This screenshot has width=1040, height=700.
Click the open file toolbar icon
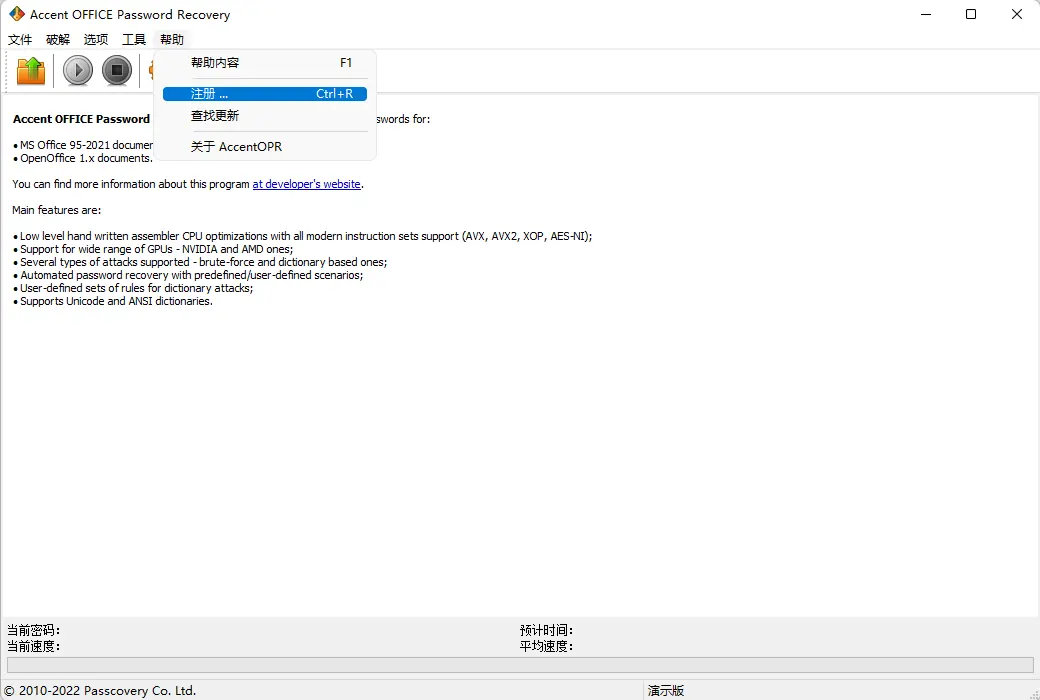pyautogui.click(x=31, y=70)
